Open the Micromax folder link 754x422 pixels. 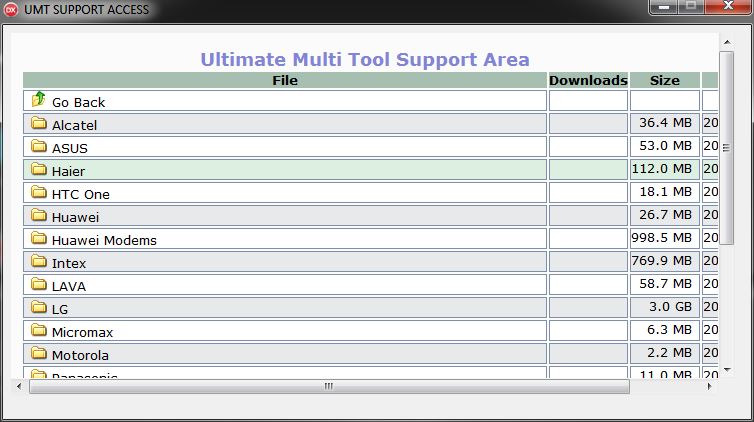point(82,333)
